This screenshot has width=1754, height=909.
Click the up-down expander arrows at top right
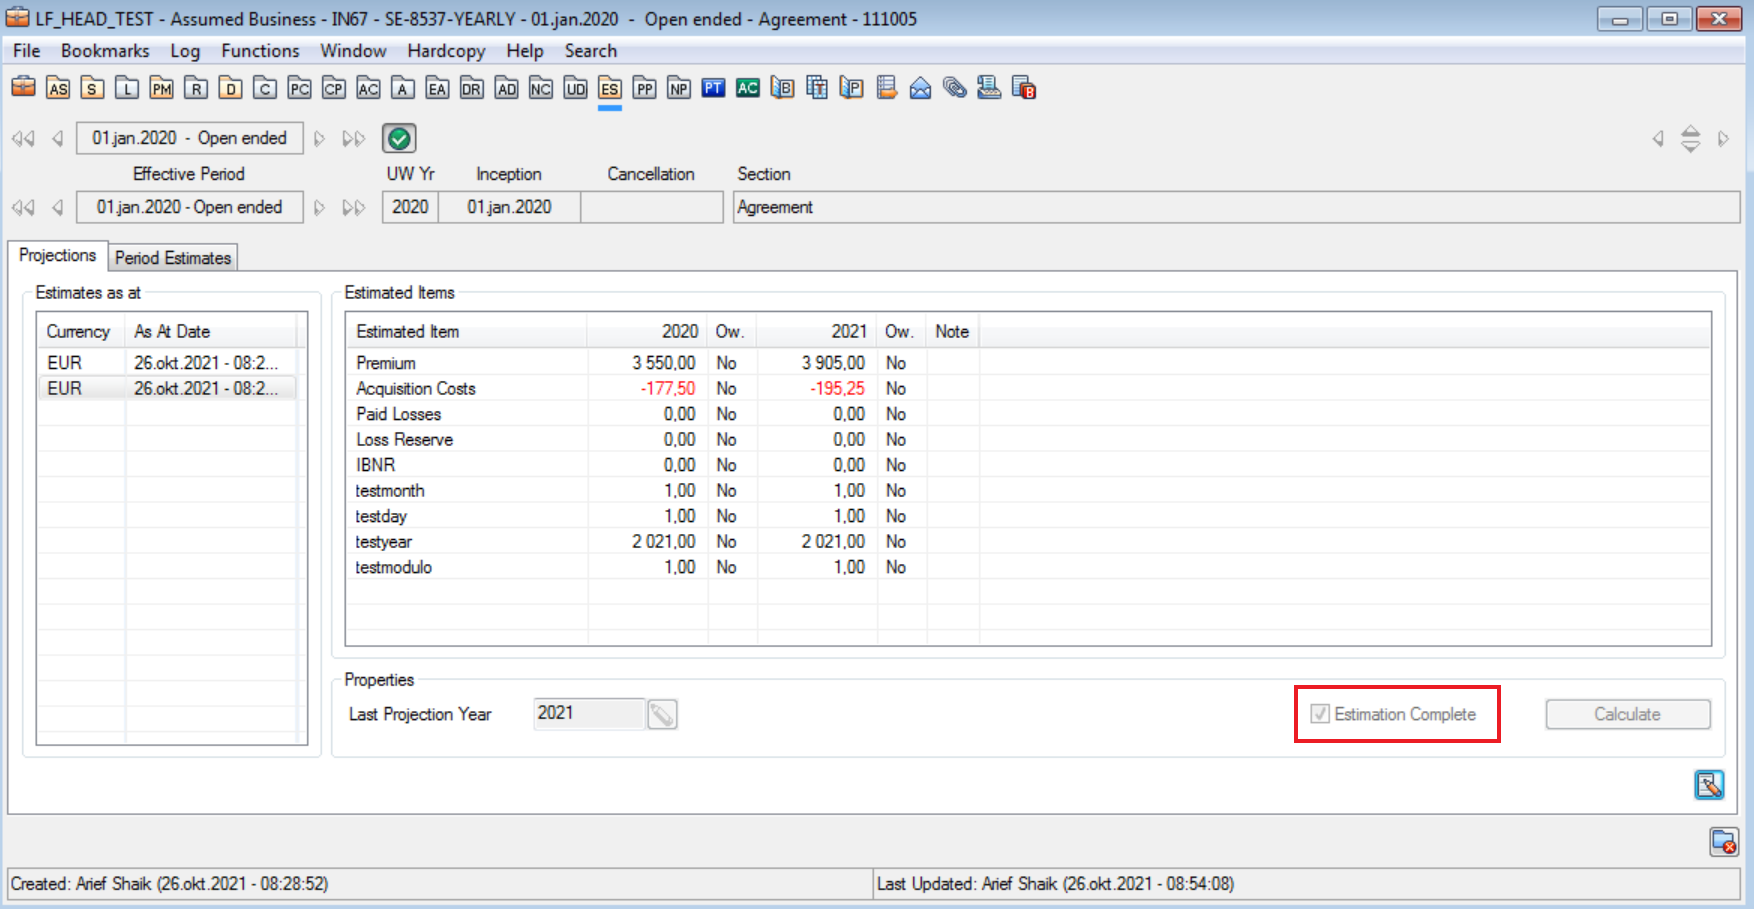[1690, 139]
